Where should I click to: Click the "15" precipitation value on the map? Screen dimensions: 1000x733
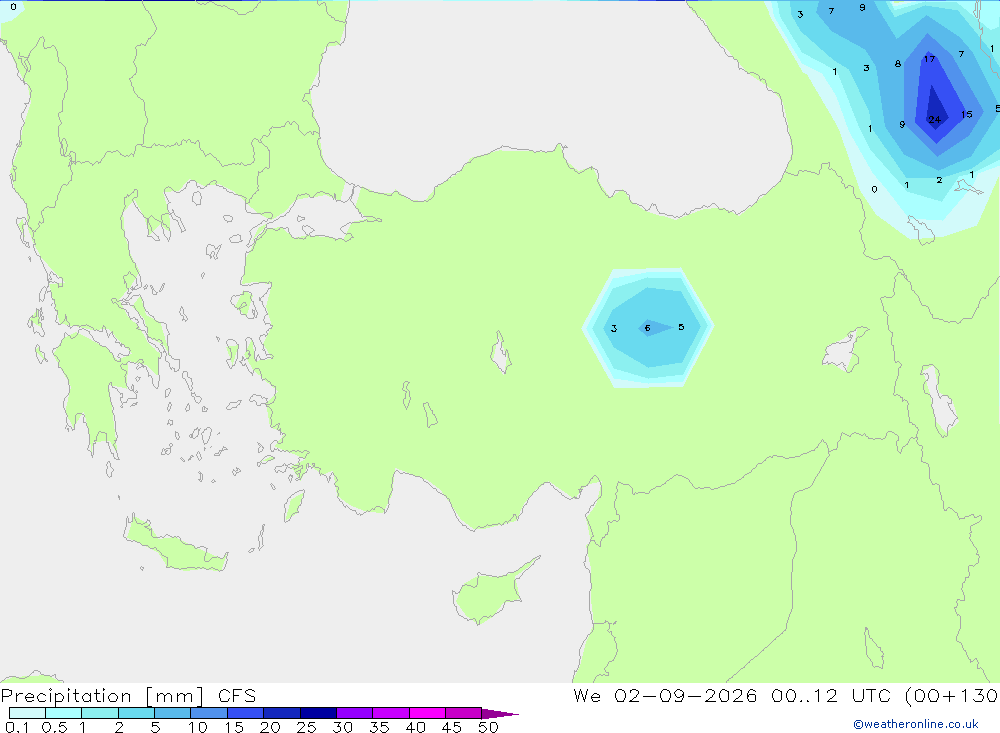pos(967,114)
